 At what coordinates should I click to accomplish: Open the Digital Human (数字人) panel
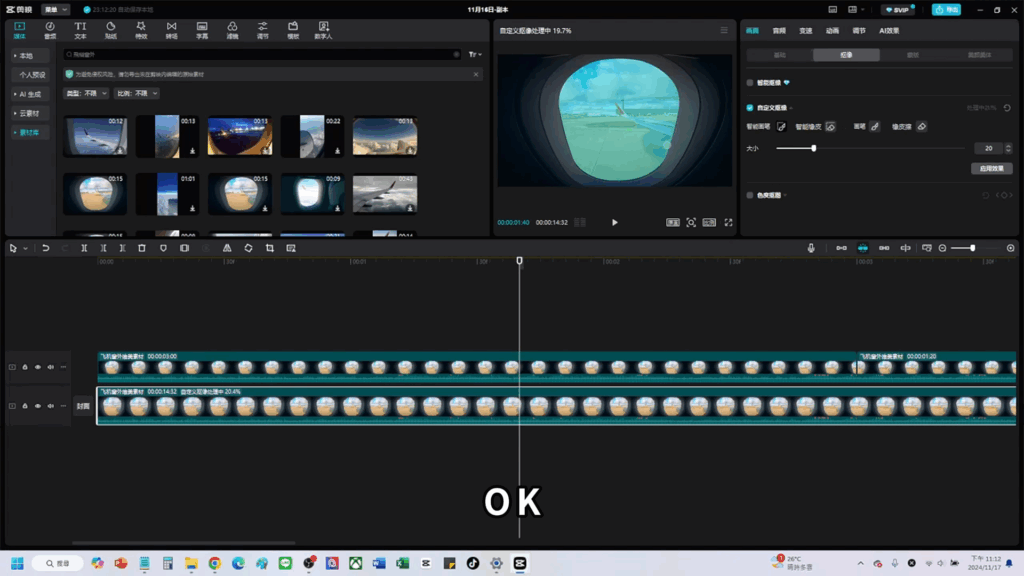click(x=323, y=30)
